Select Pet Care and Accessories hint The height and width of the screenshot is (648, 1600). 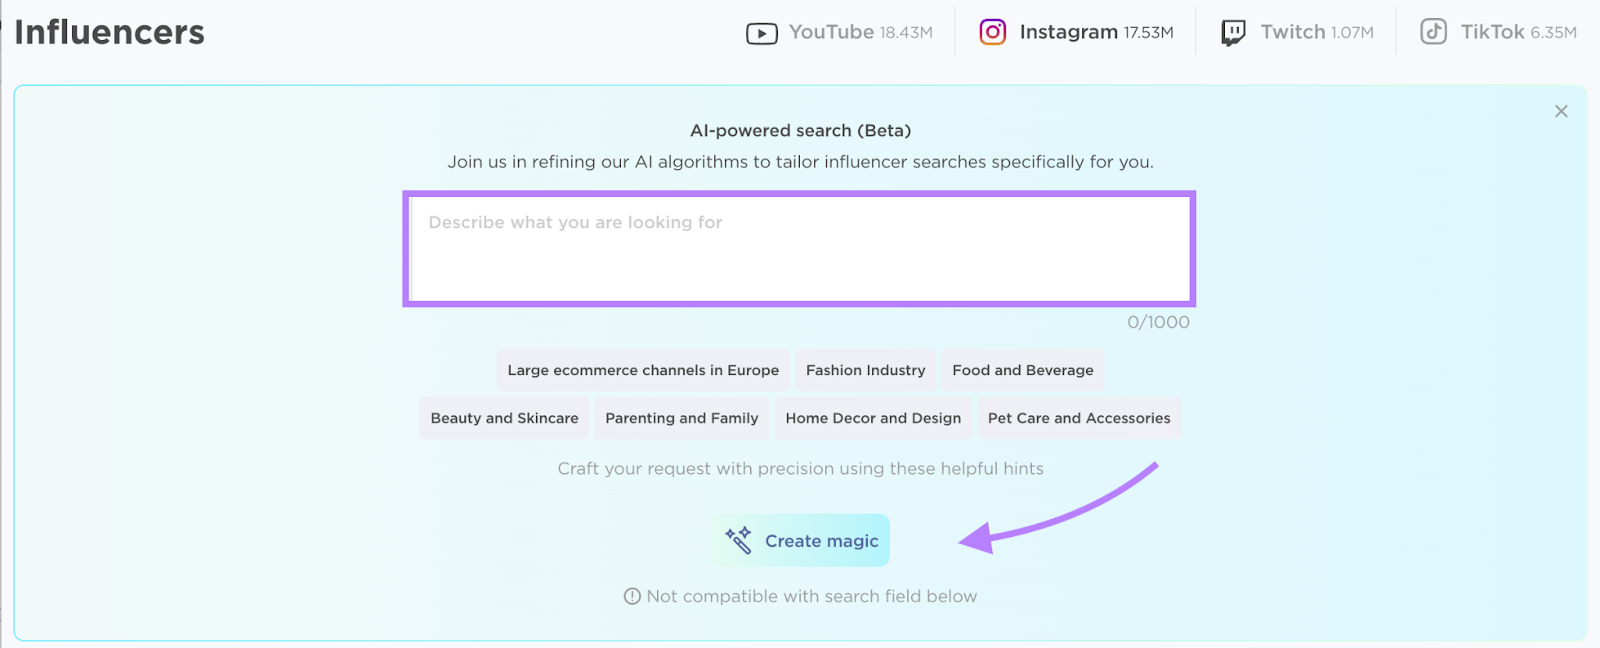pyautogui.click(x=1078, y=417)
